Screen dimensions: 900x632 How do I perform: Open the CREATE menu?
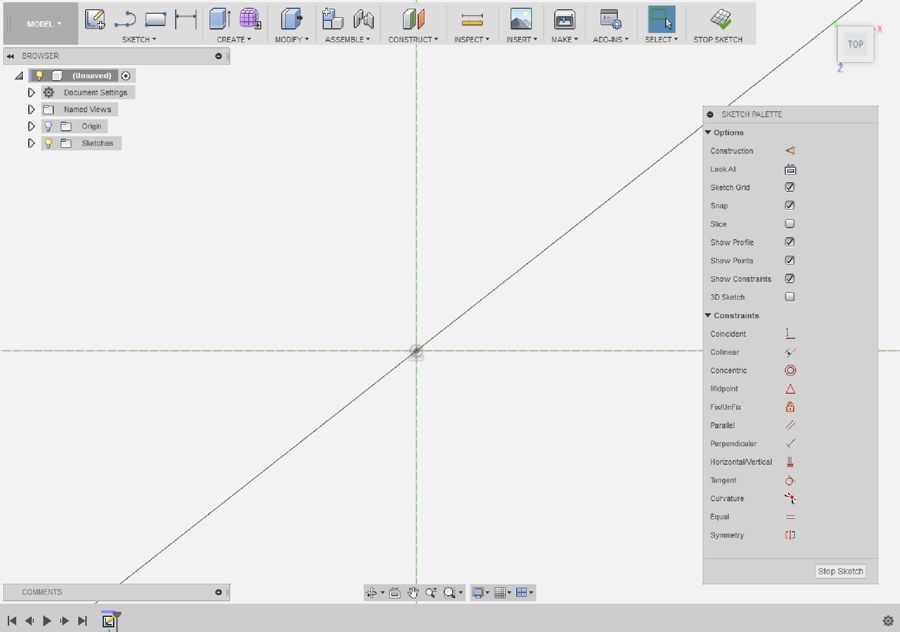[x=234, y=39]
